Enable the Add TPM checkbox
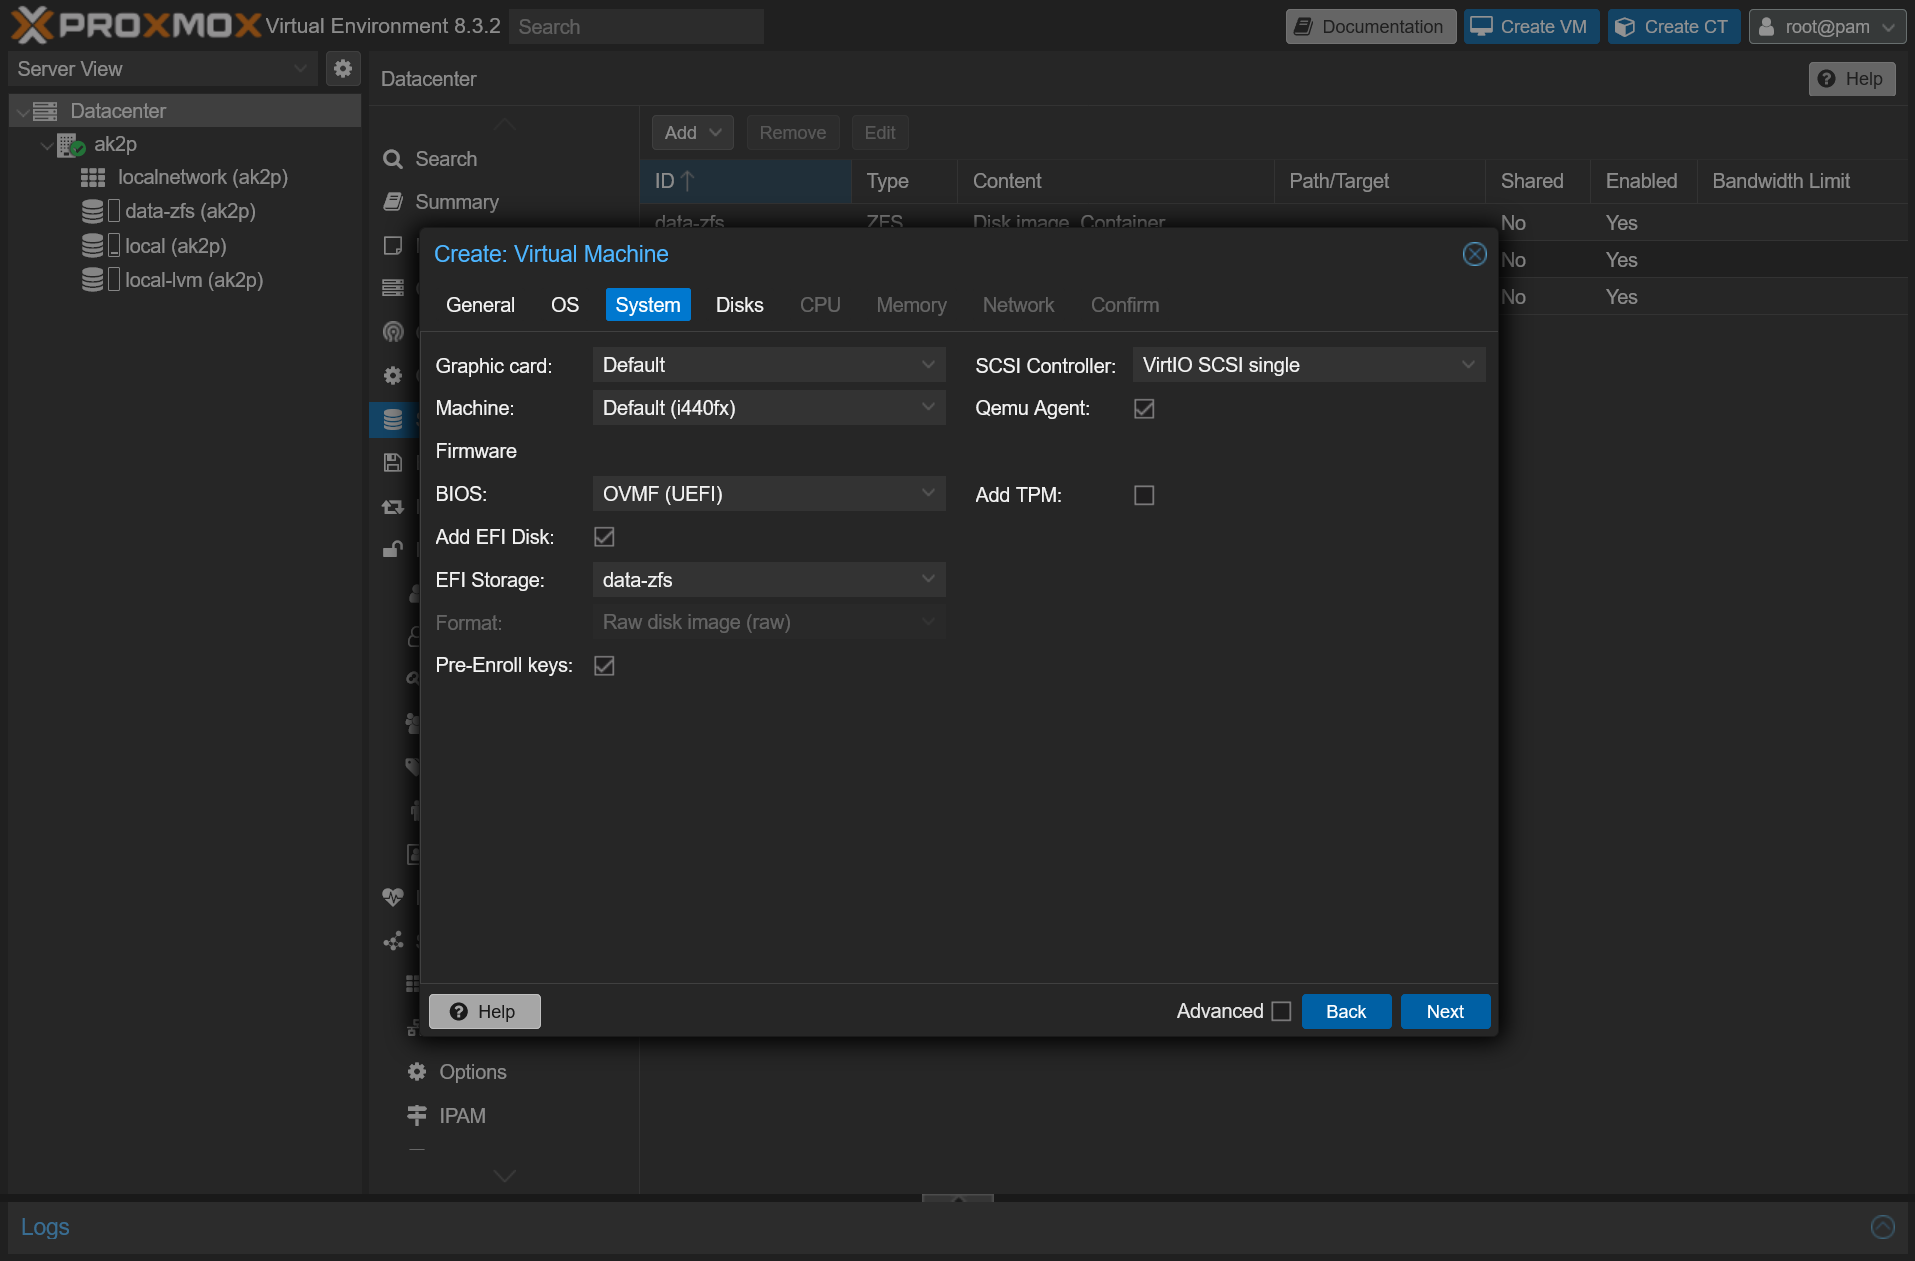The width and height of the screenshot is (1915, 1261). (1144, 495)
